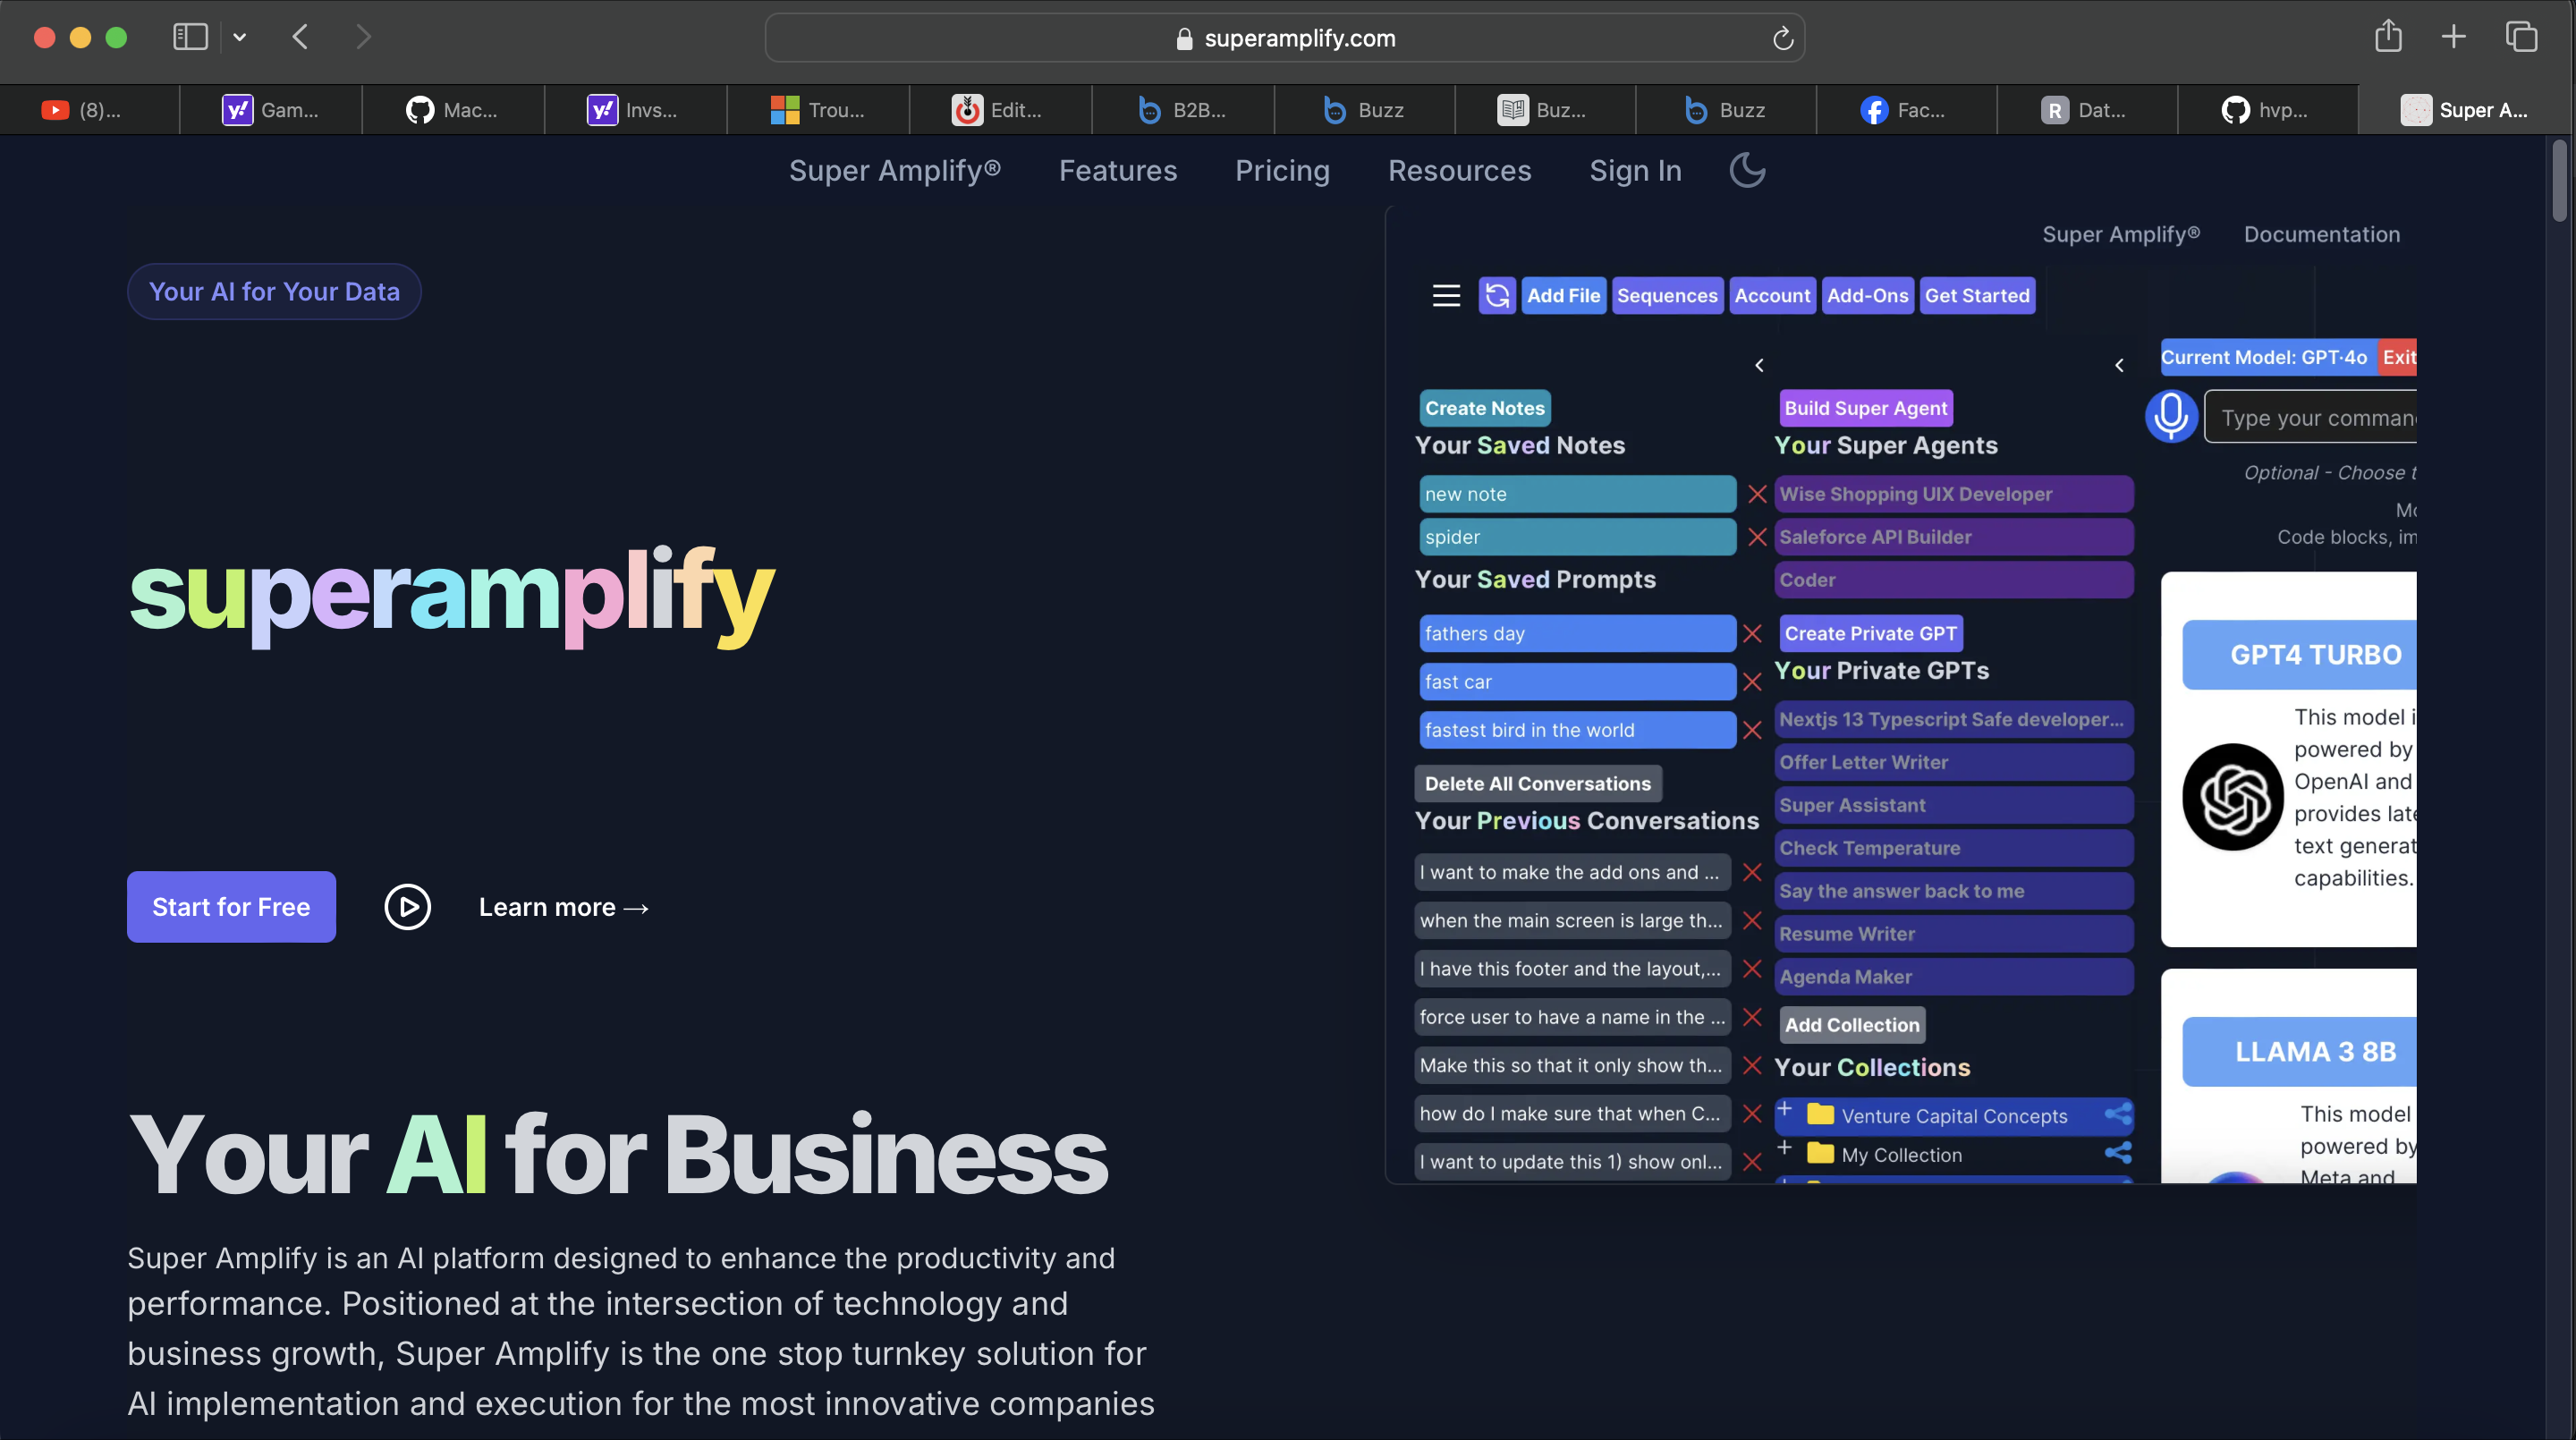
Task: Delete the 'spider' saved note
Action: tap(1757, 537)
